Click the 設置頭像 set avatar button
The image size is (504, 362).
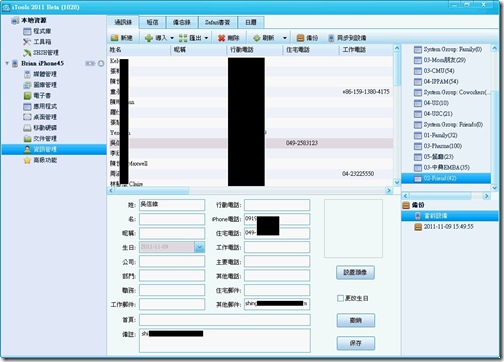pos(355,273)
